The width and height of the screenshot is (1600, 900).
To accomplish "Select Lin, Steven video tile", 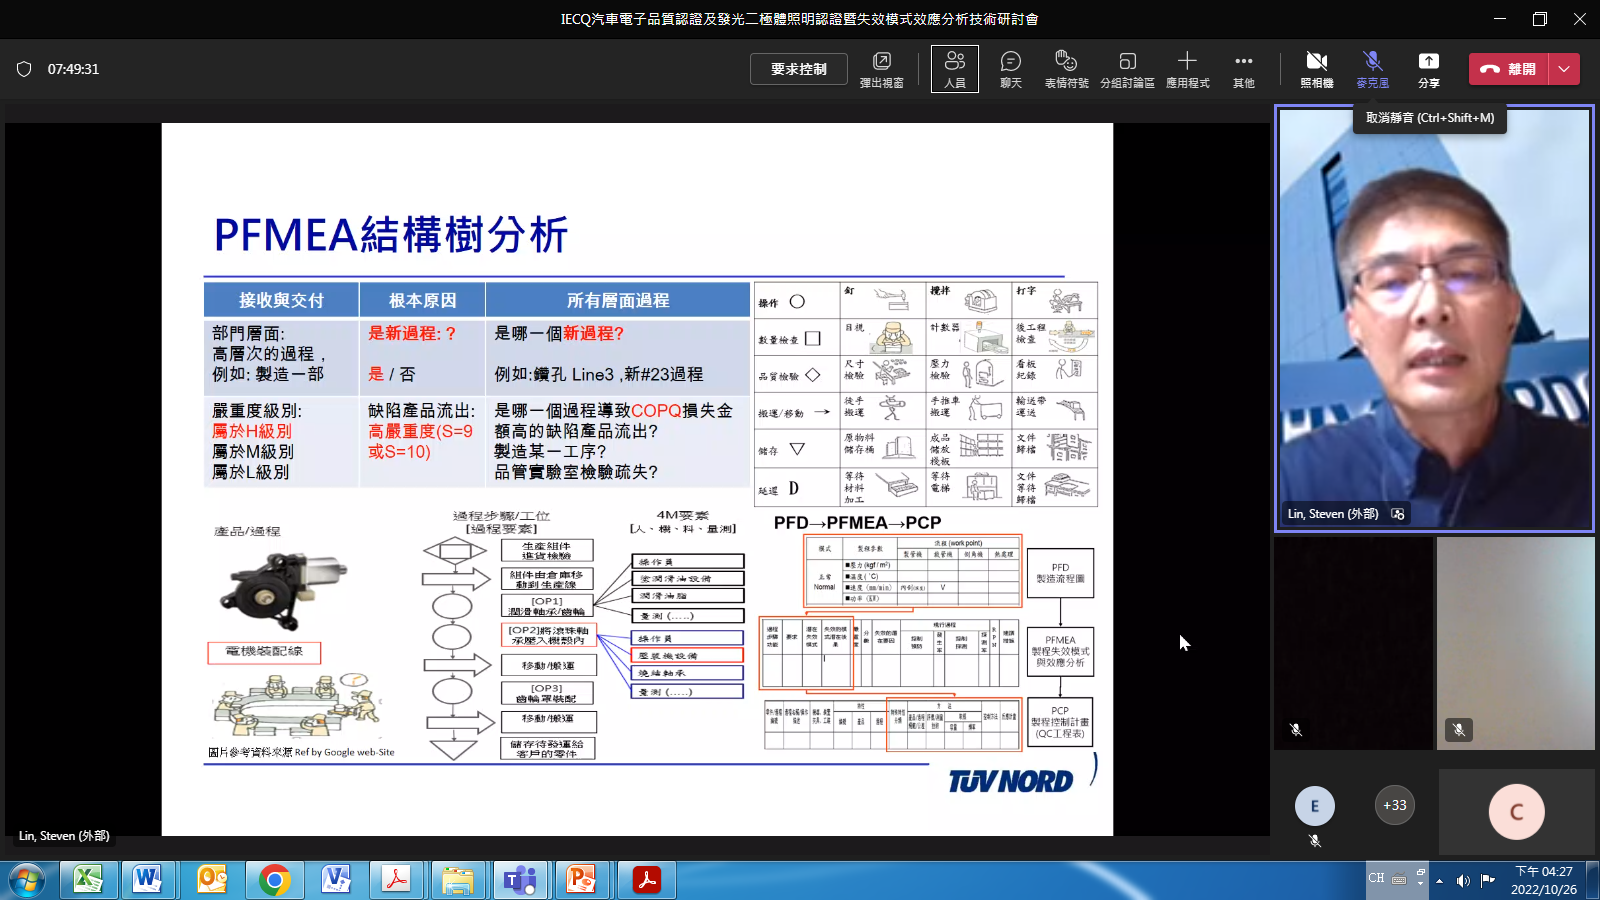I will [1434, 318].
